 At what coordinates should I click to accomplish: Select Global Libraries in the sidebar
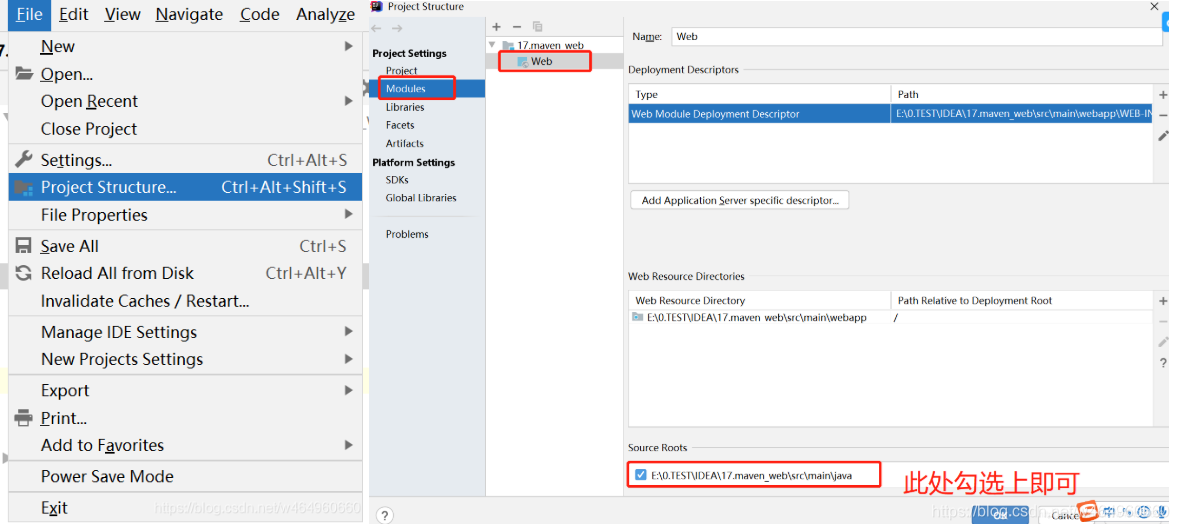tap(421, 198)
